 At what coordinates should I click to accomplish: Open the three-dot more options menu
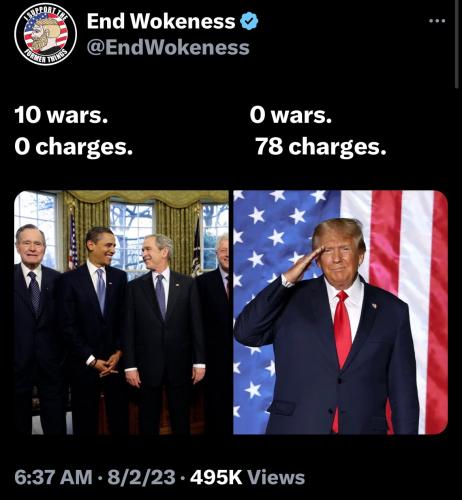(437, 21)
